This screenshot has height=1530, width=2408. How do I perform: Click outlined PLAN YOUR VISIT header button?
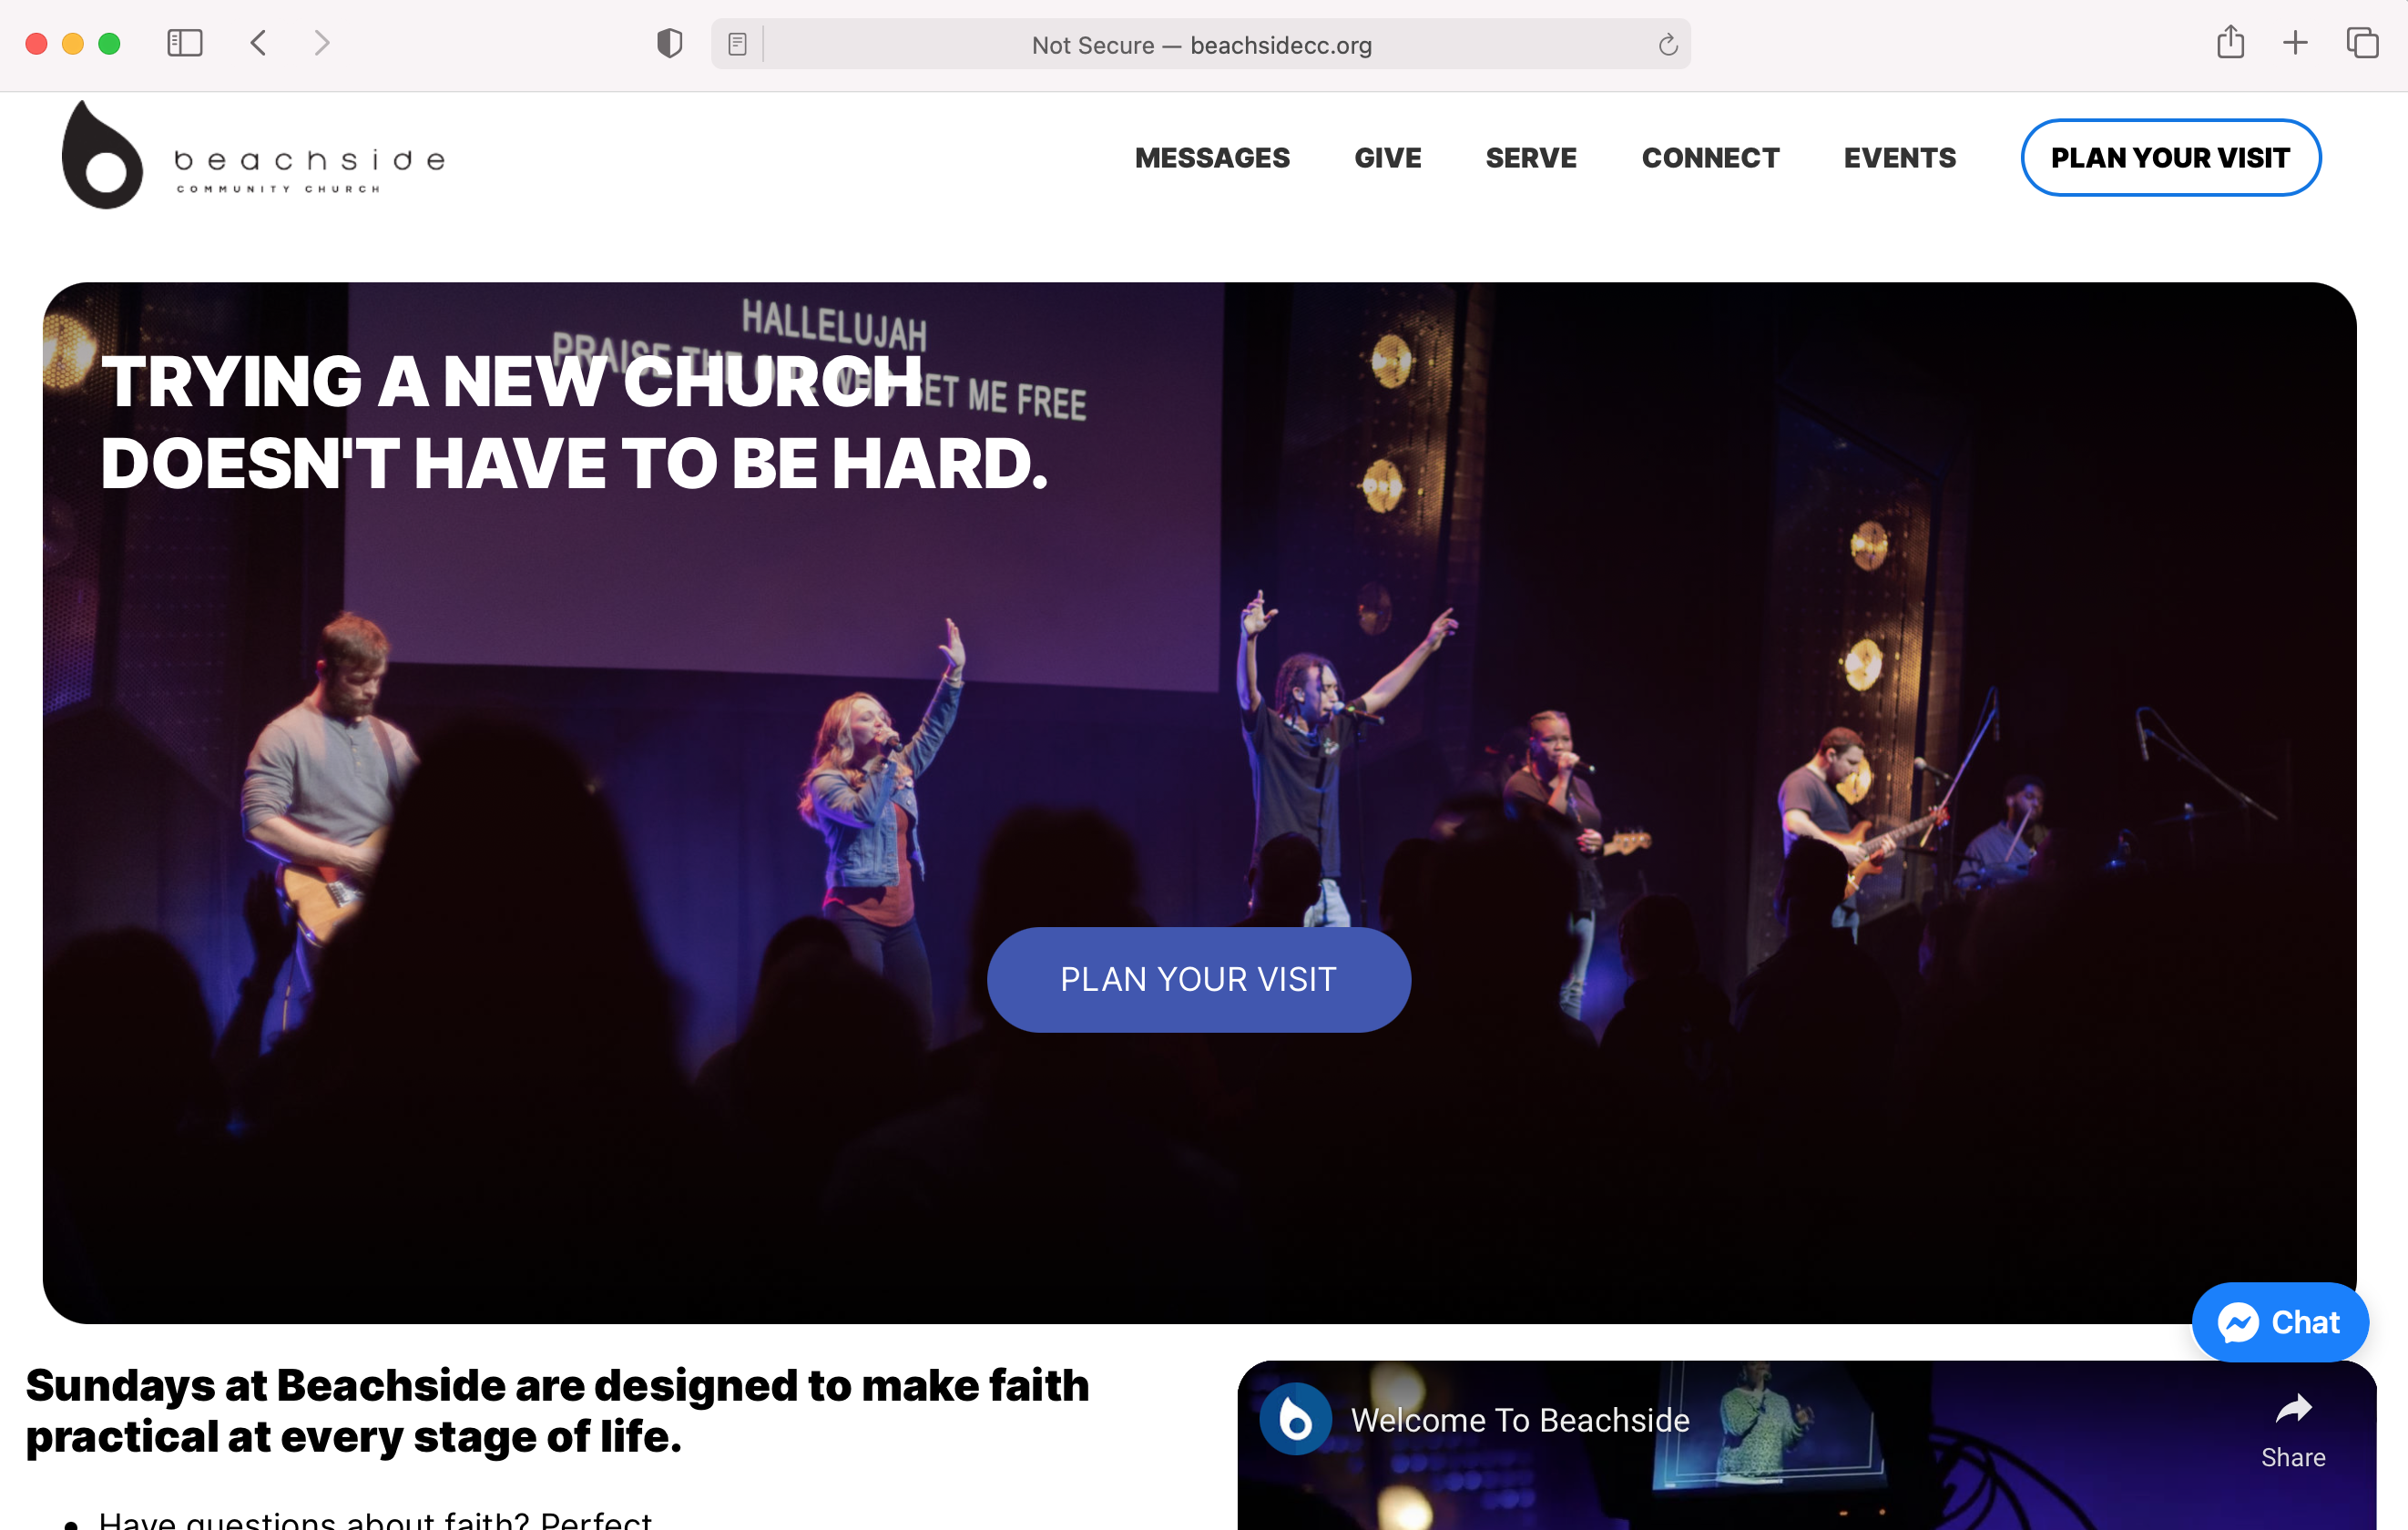[2170, 158]
